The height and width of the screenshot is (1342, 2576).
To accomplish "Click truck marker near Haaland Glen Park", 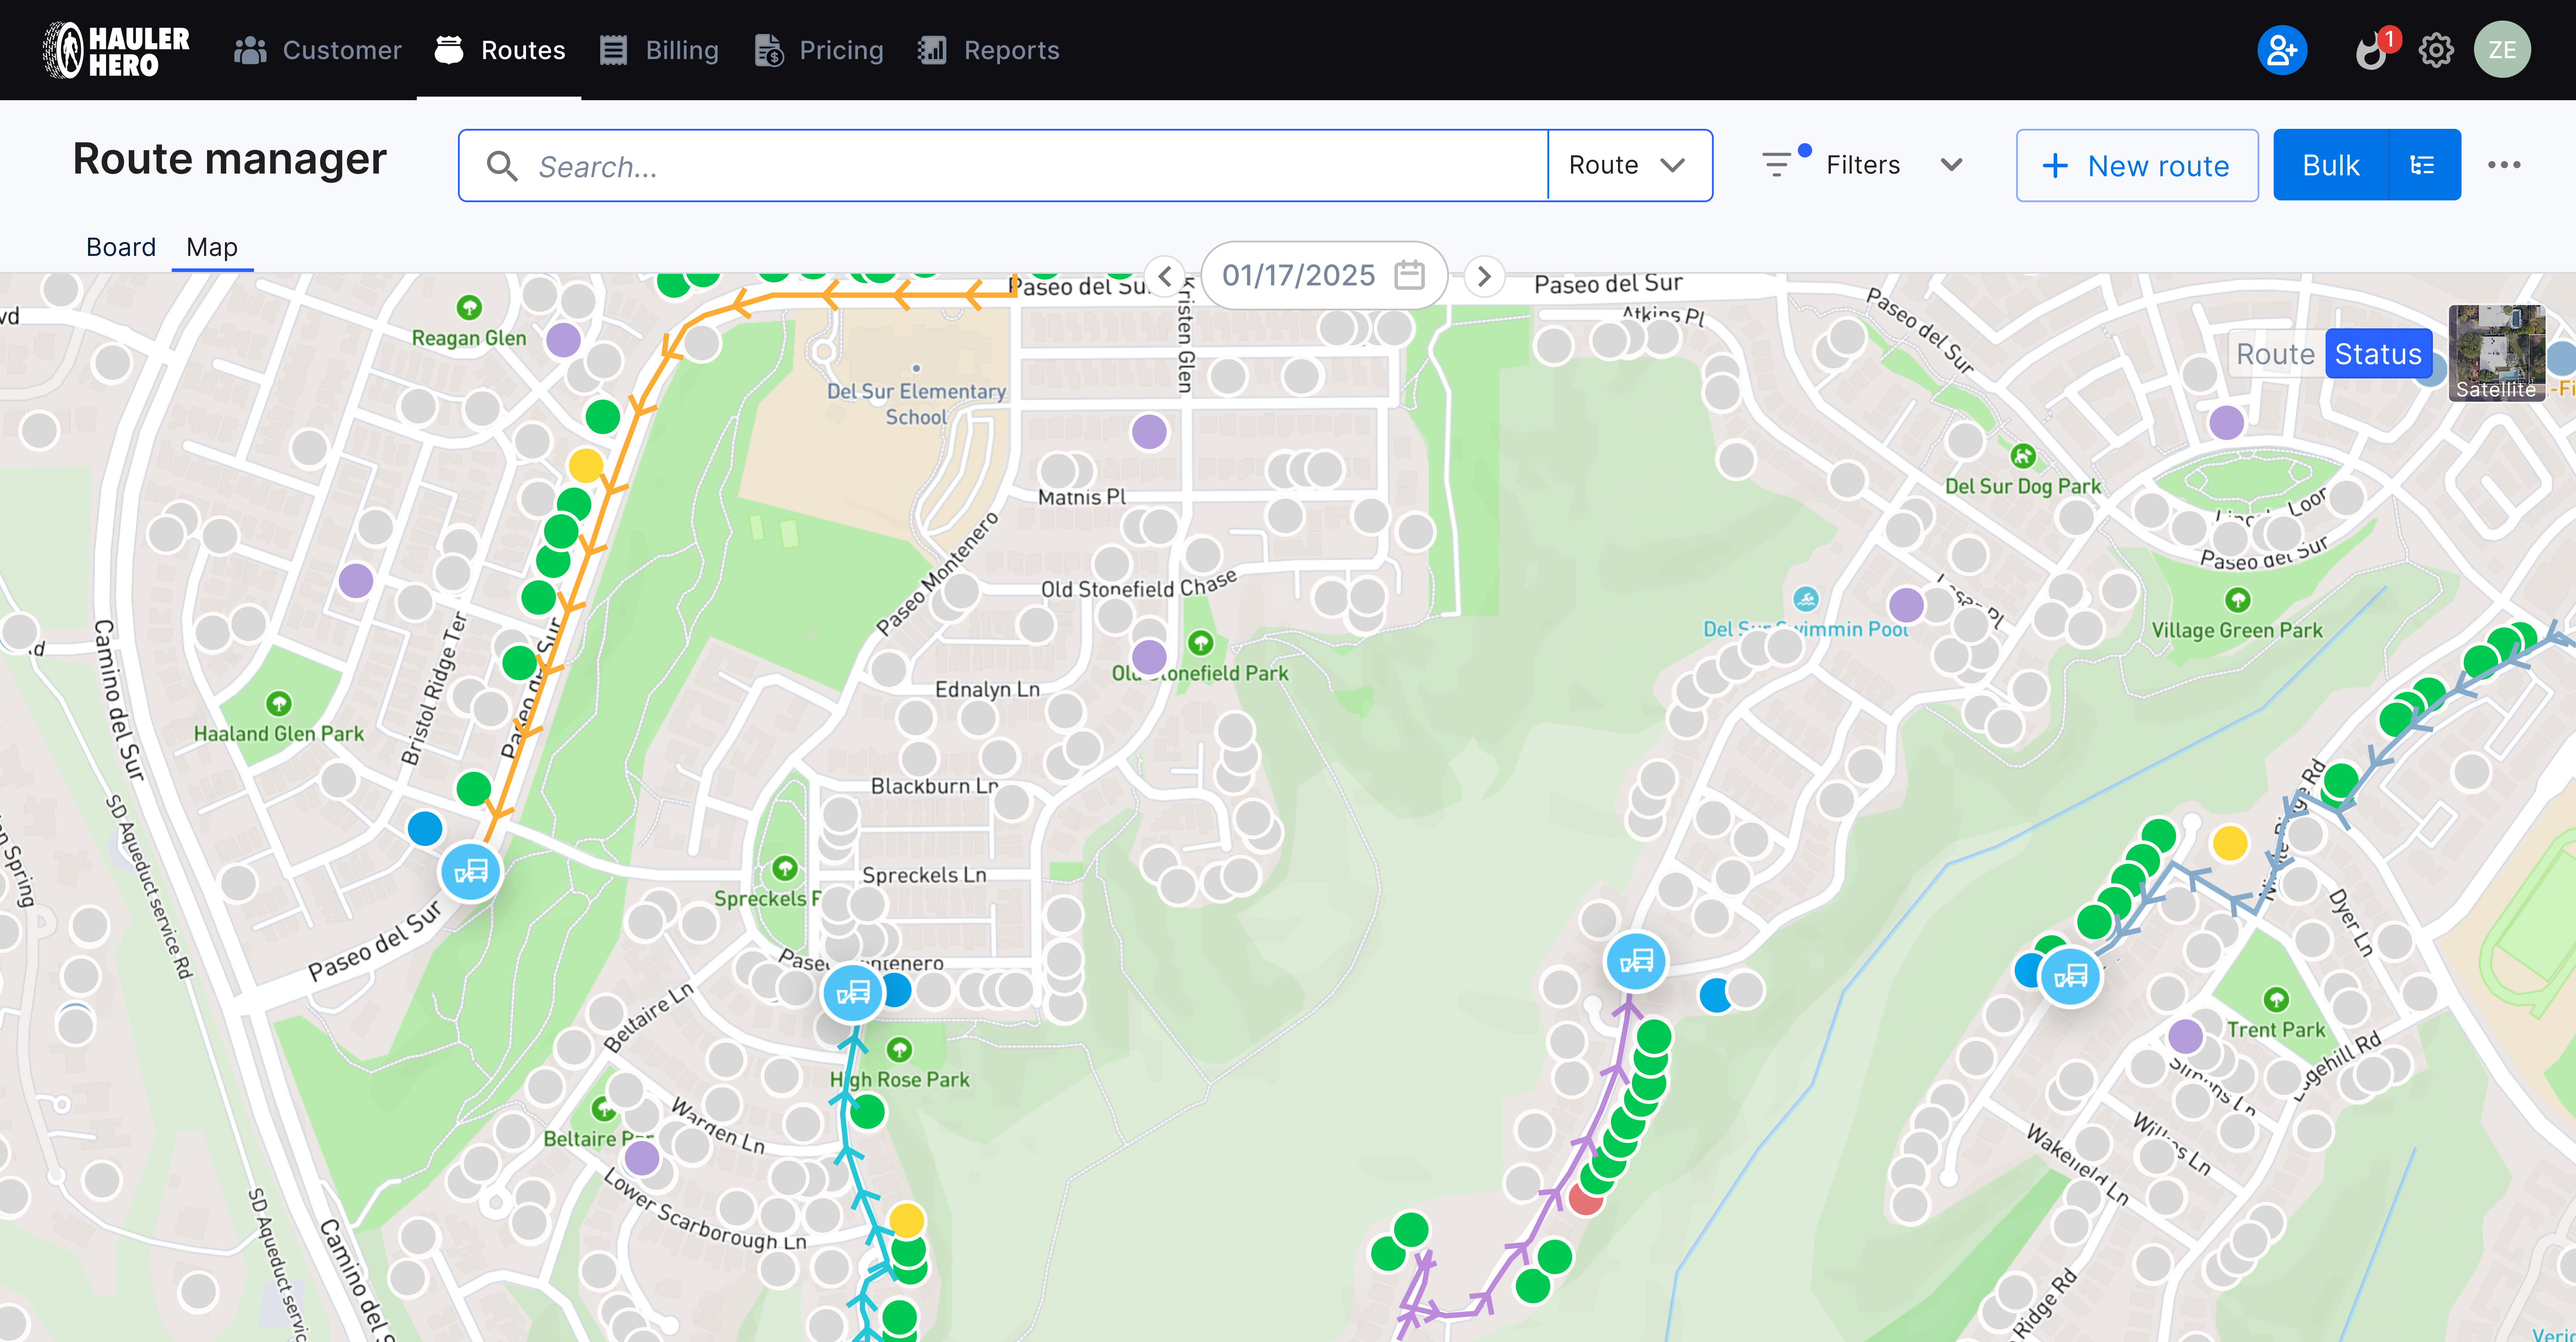I will pyautogui.click(x=471, y=871).
